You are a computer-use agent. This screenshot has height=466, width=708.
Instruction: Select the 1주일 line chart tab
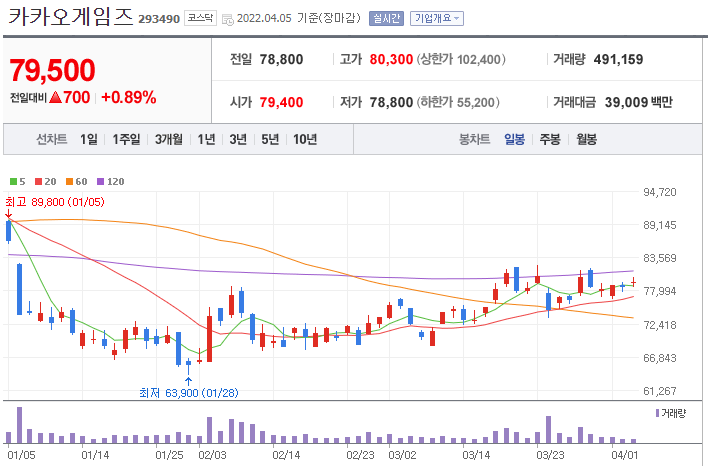[126, 139]
